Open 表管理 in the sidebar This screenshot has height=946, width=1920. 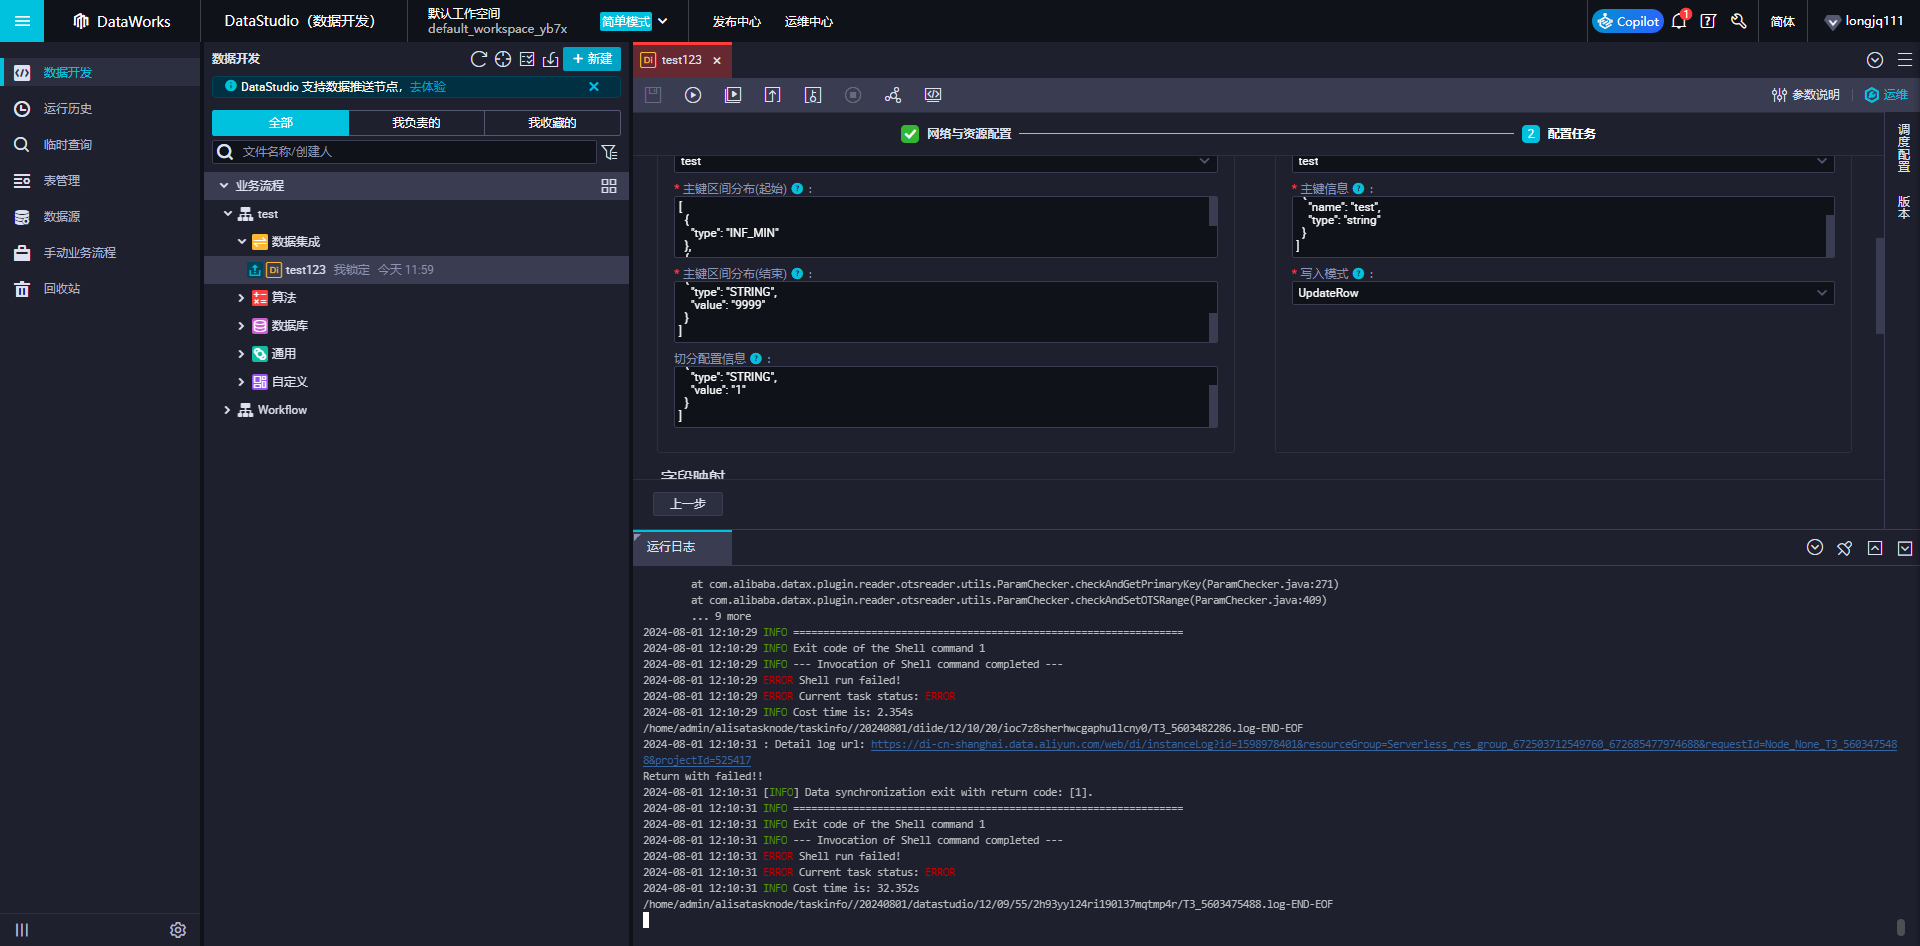[x=100, y=180]
